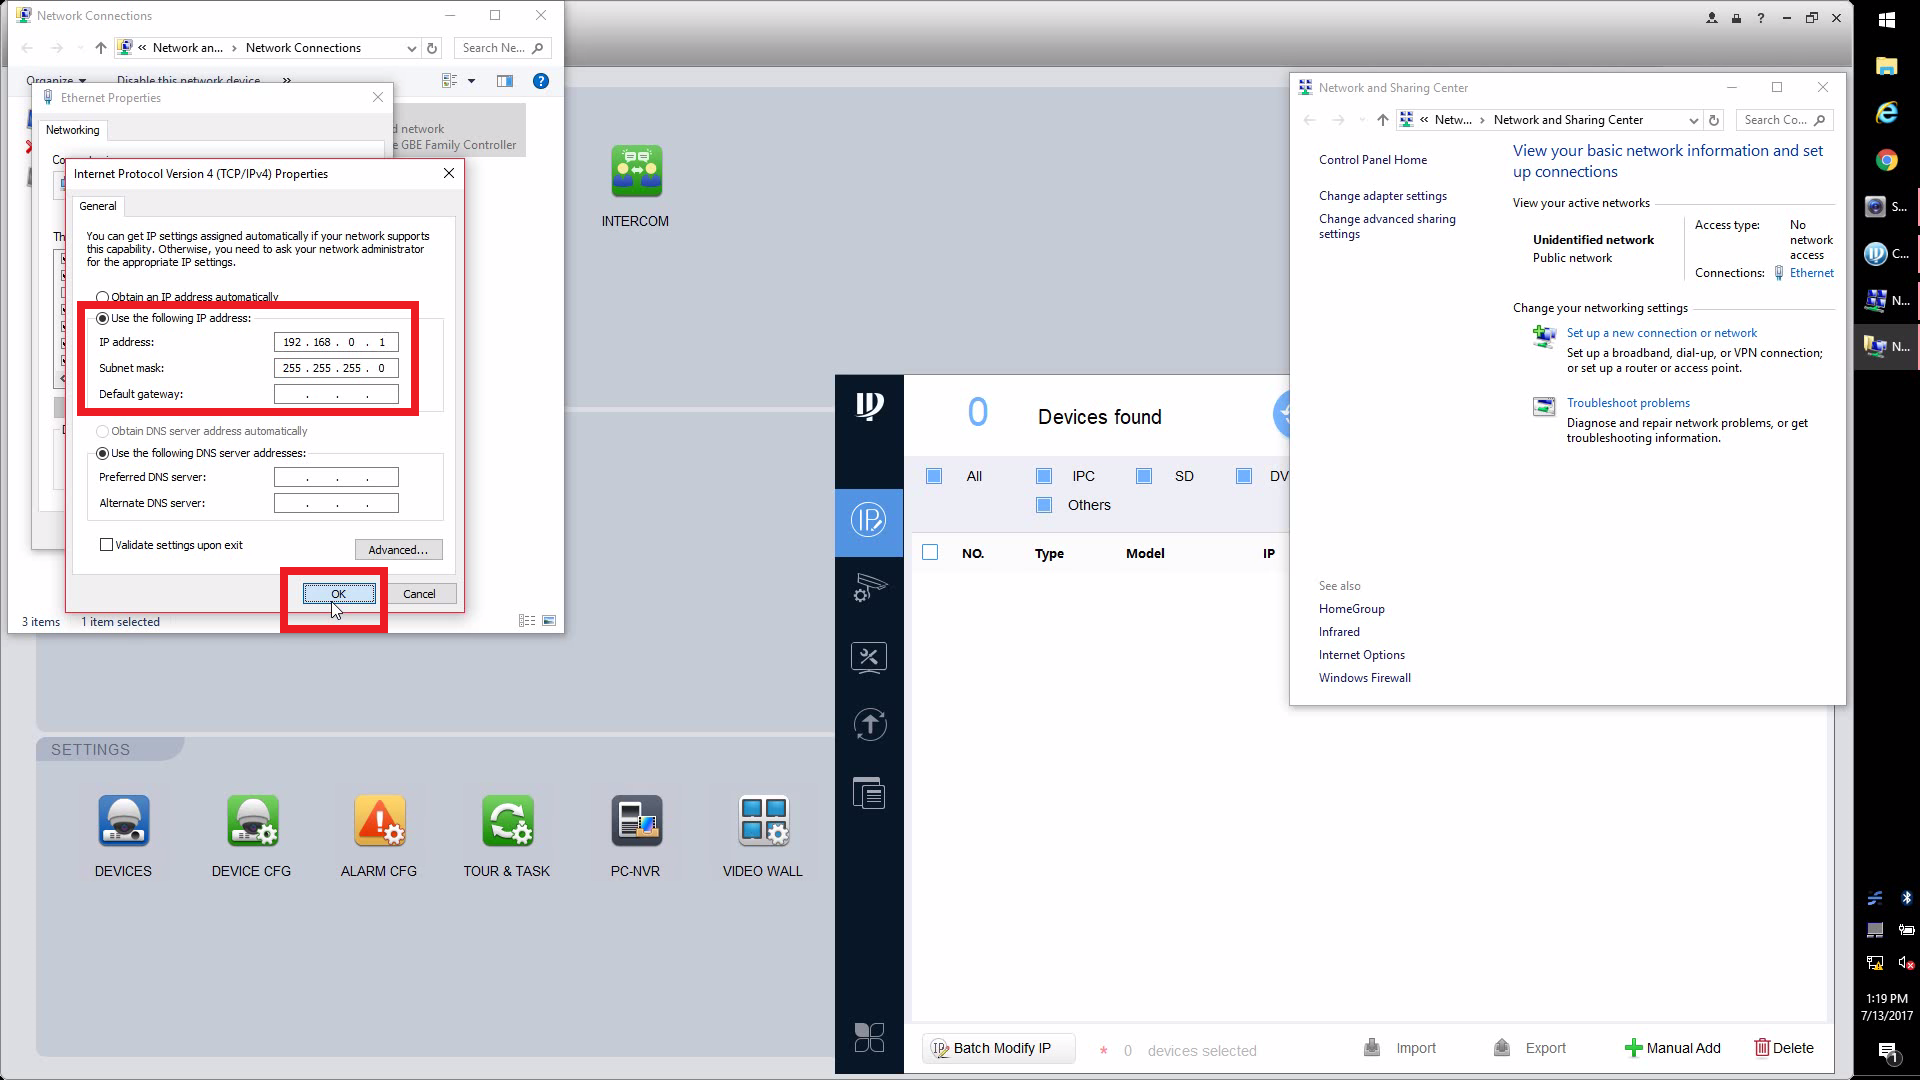Screen dimensions: 1920x1080
Task: Open the ALARM CFG icon
Action: coord(379,822)
